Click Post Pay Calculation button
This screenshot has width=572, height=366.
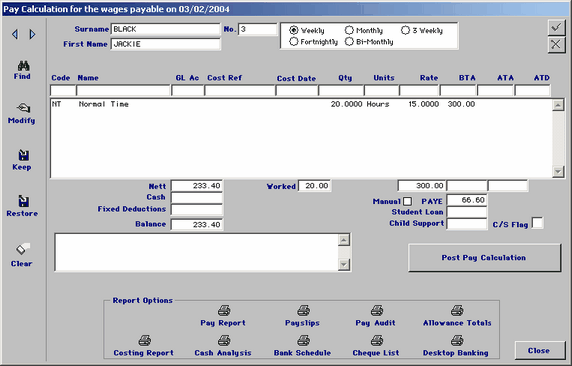(x=484, y=258)
